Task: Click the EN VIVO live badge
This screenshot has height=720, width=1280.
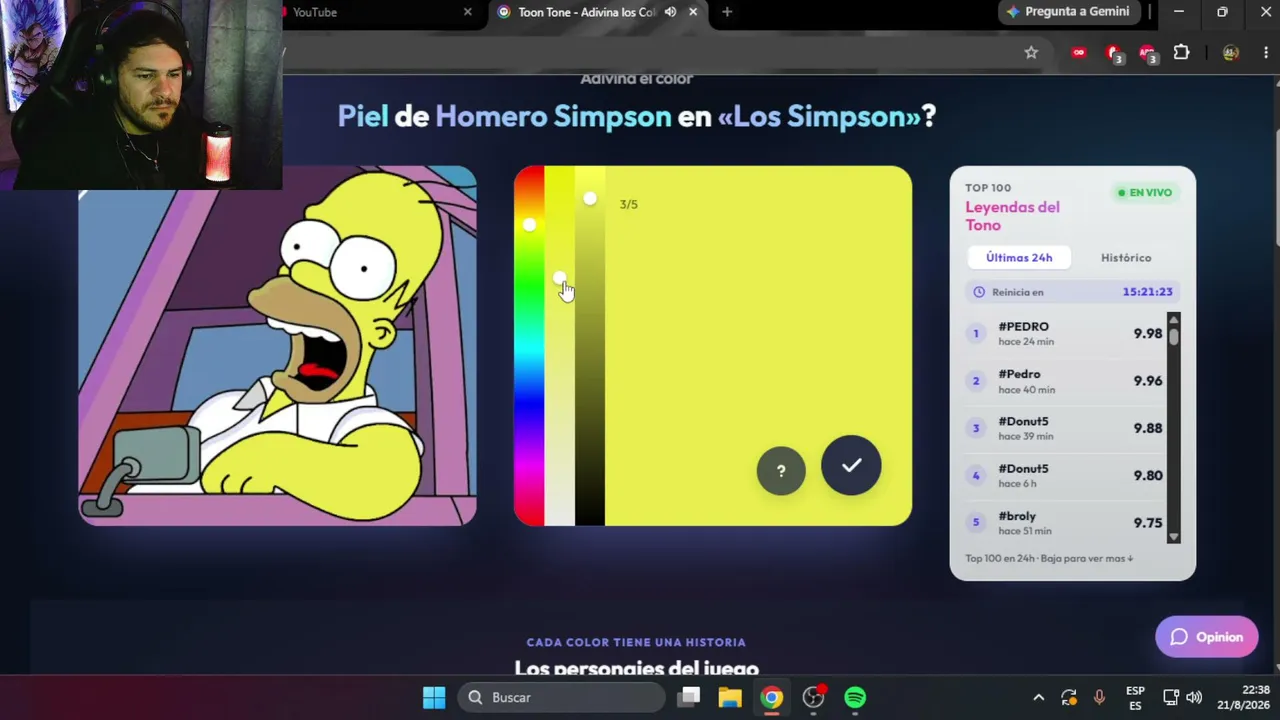Action: (1145, 193)
